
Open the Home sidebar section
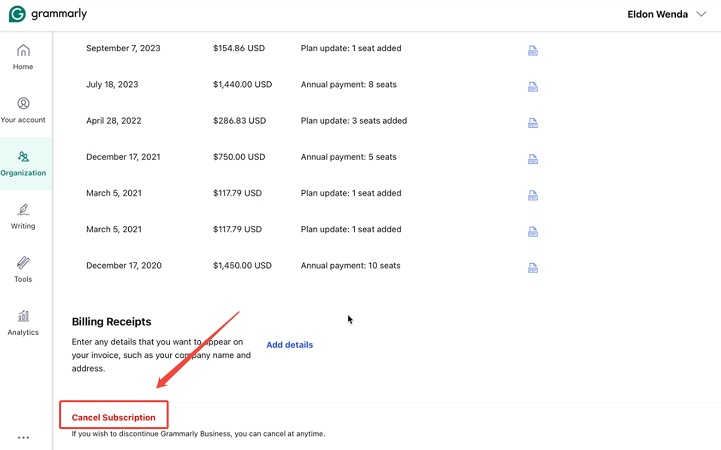coord(23,57)
